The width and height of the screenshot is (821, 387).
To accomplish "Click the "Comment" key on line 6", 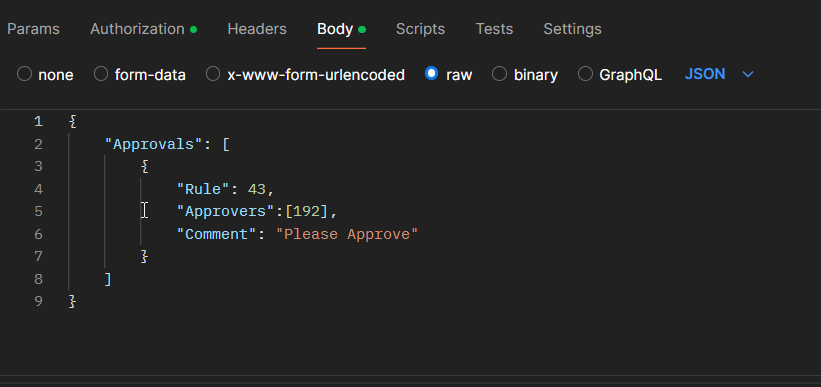I will (217, 234).
